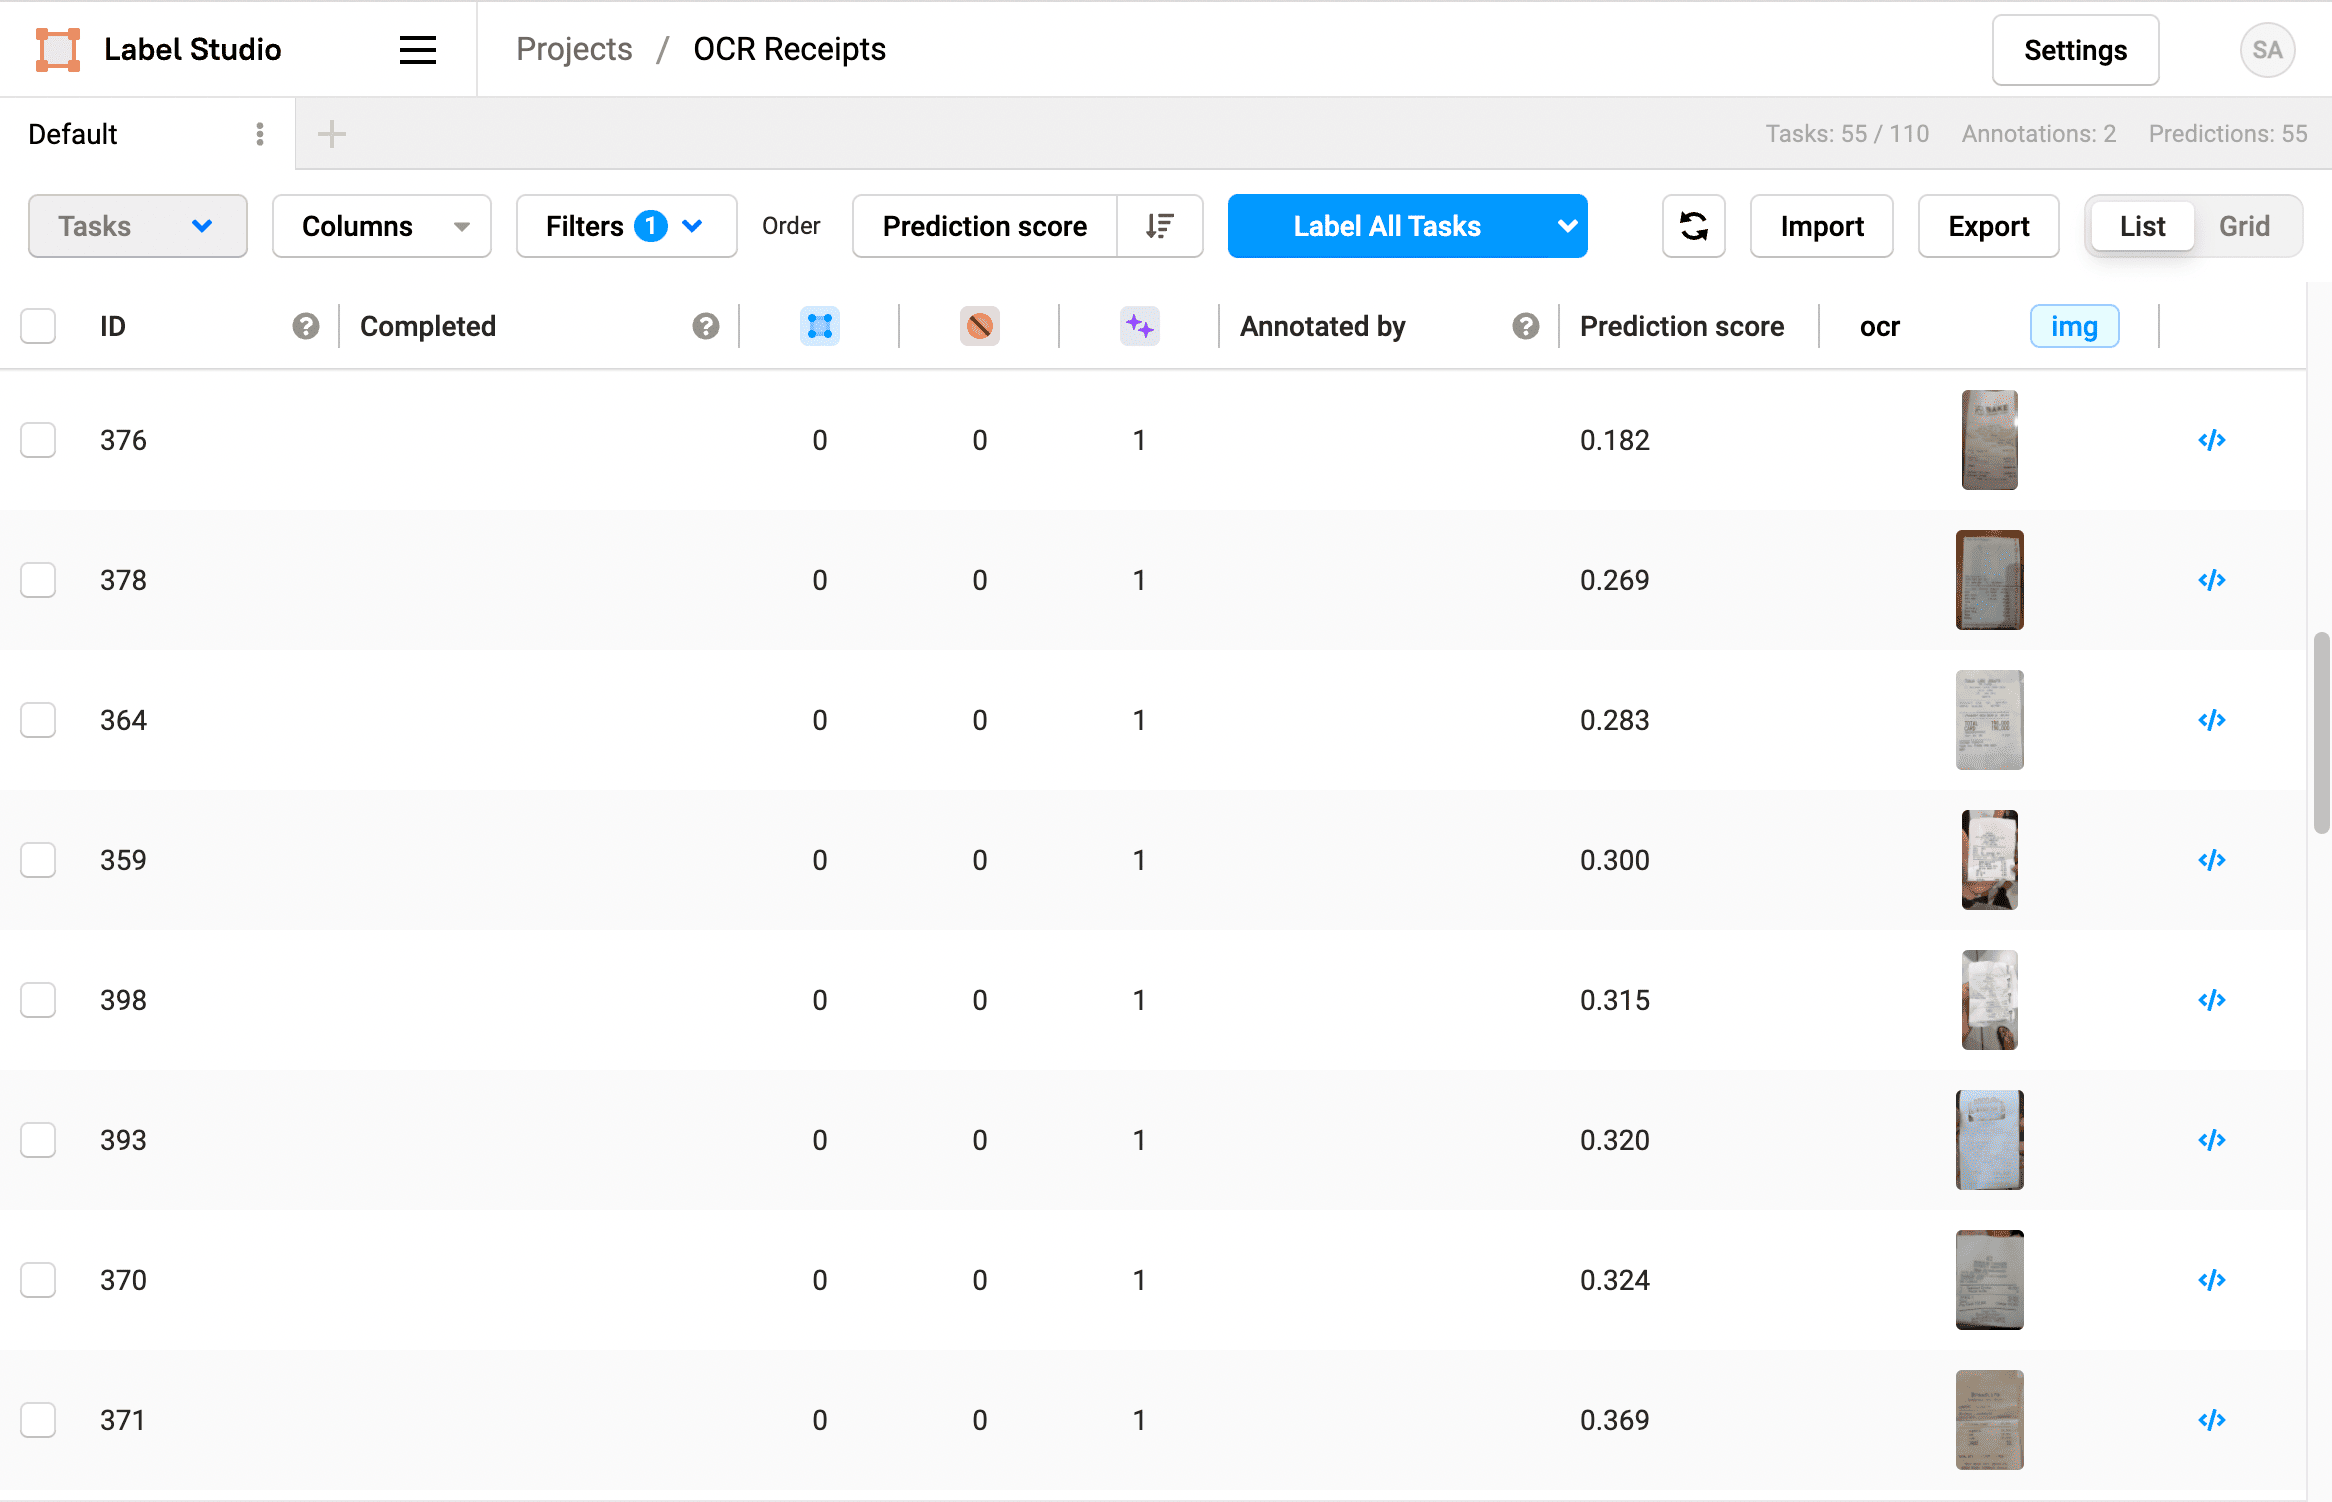Click the cancelled annotations column icon
The image size is (2332, 1502).
click(x=978, y=326)
